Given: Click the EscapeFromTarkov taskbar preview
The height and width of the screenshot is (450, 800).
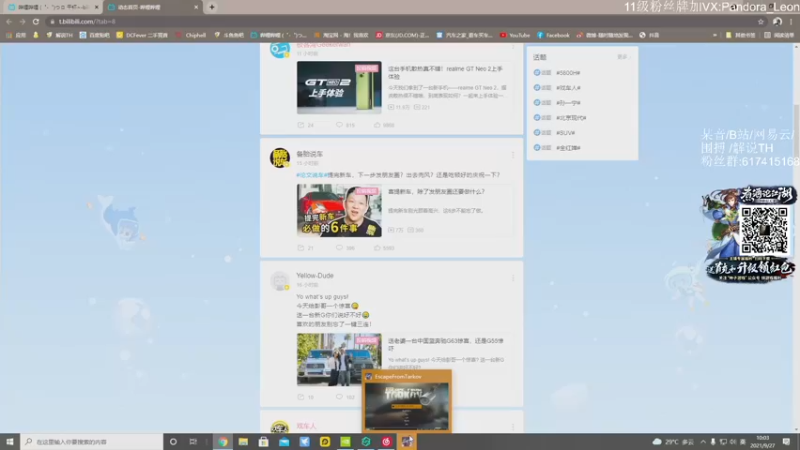Looking at the screenshot, I should click(407, 401).
